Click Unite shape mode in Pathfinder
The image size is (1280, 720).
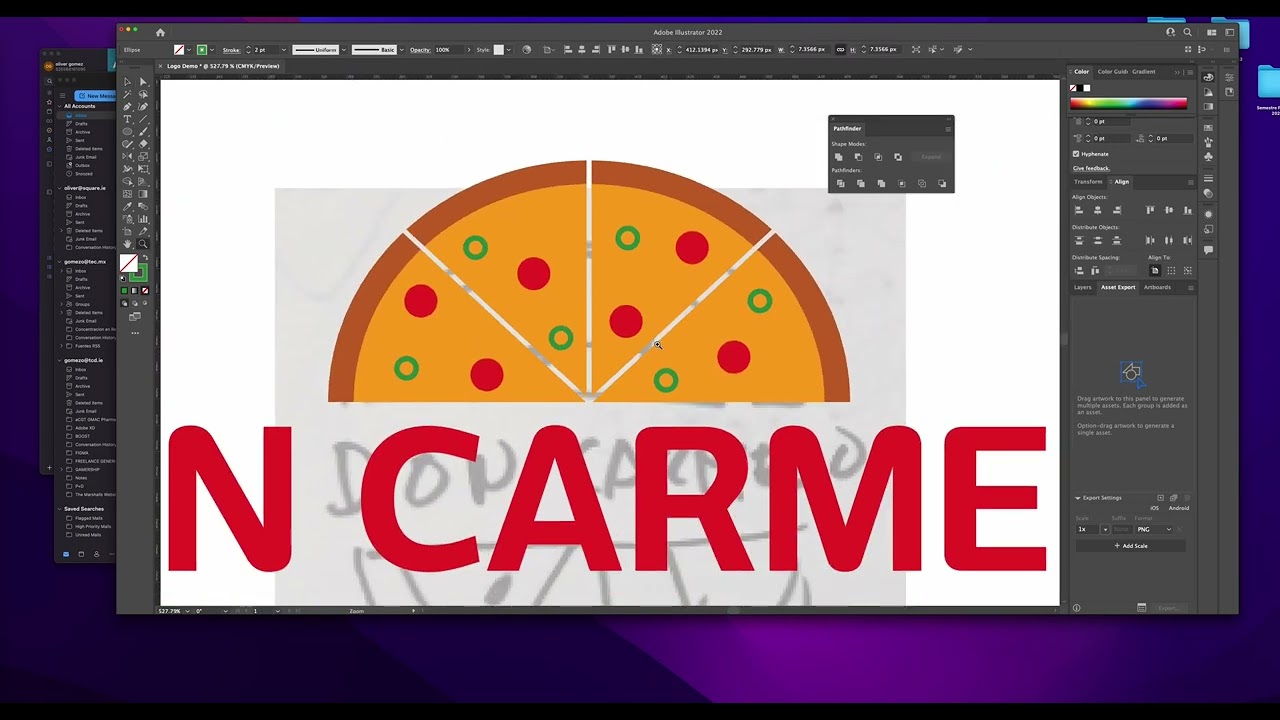(x=839, y=157)
